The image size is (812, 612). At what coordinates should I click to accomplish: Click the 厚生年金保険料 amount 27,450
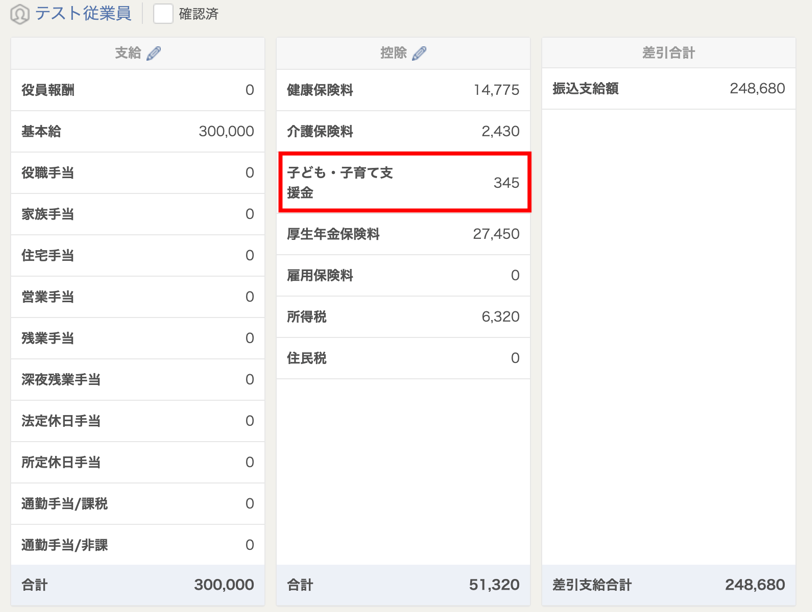[496, 234]
